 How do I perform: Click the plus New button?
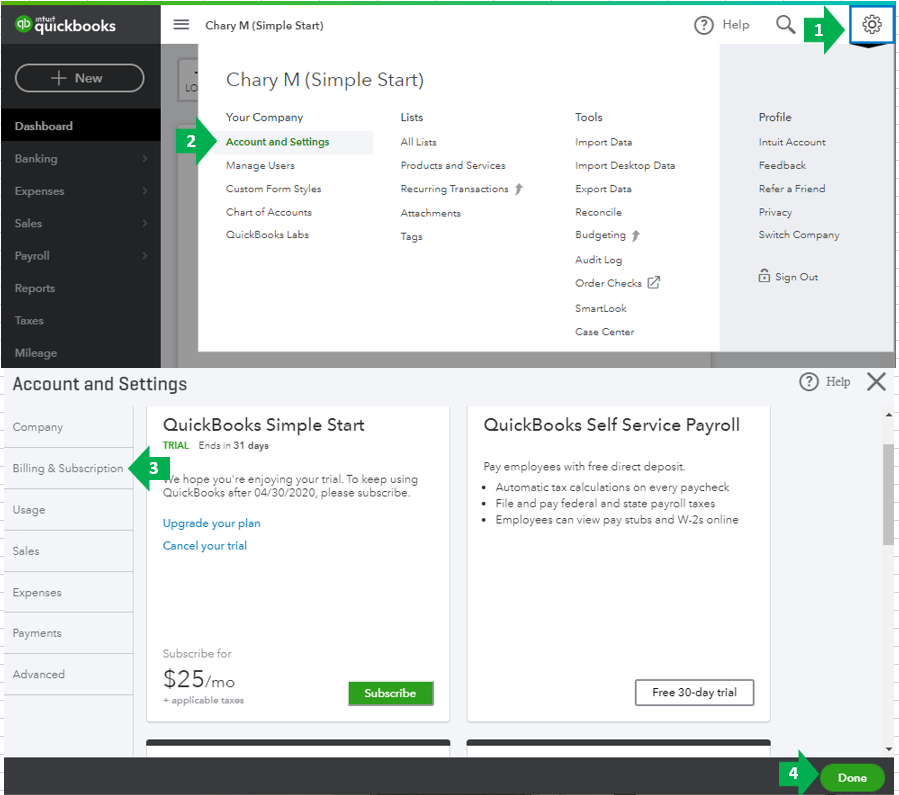point(79,78)
